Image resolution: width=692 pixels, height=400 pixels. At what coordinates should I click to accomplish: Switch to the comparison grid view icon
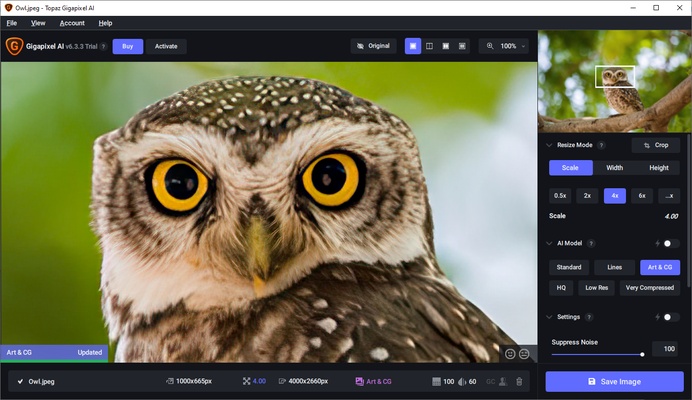(462, 46)
